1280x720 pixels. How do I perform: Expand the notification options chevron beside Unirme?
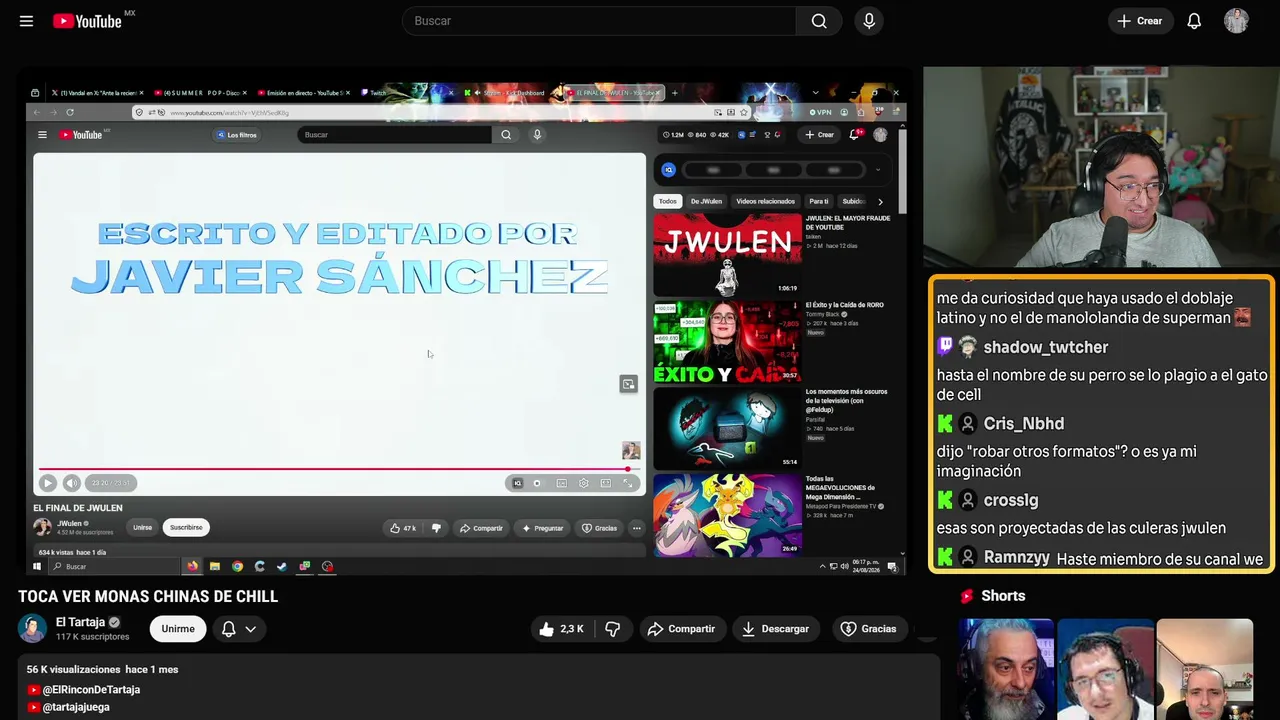250,629
